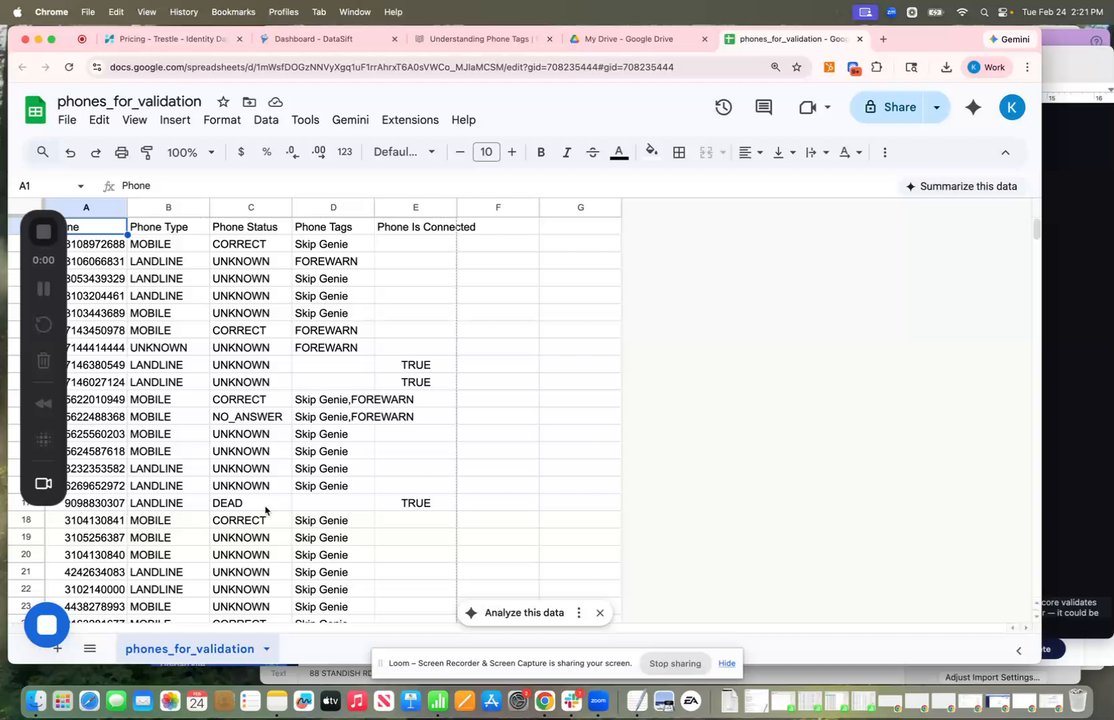Increase font size with plus

coord(512,152)
